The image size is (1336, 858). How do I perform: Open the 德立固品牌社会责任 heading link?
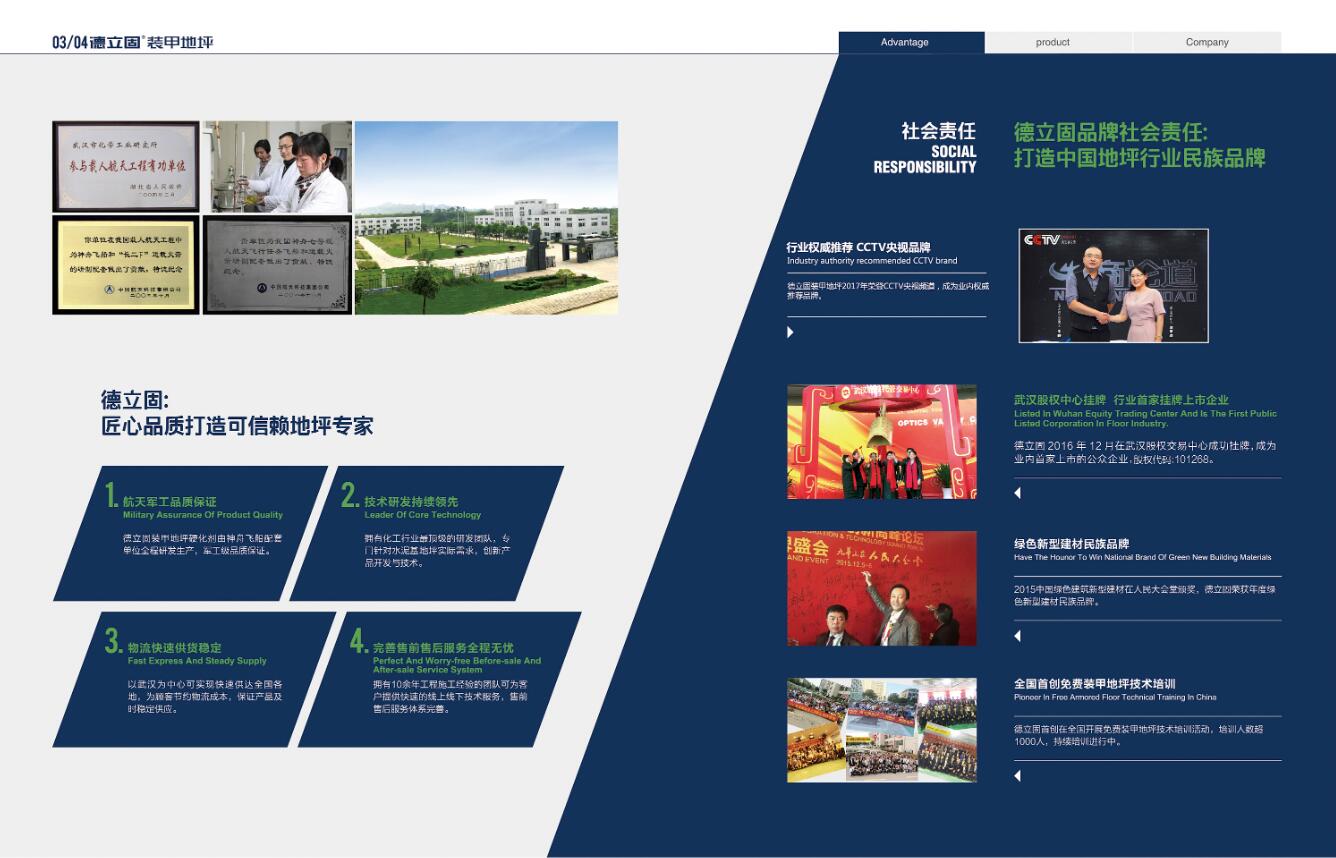[x=1140, y=144]
